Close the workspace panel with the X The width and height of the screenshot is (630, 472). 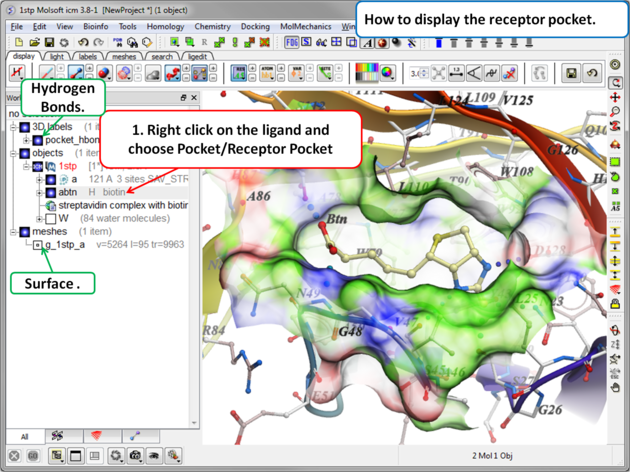[194, 98]
